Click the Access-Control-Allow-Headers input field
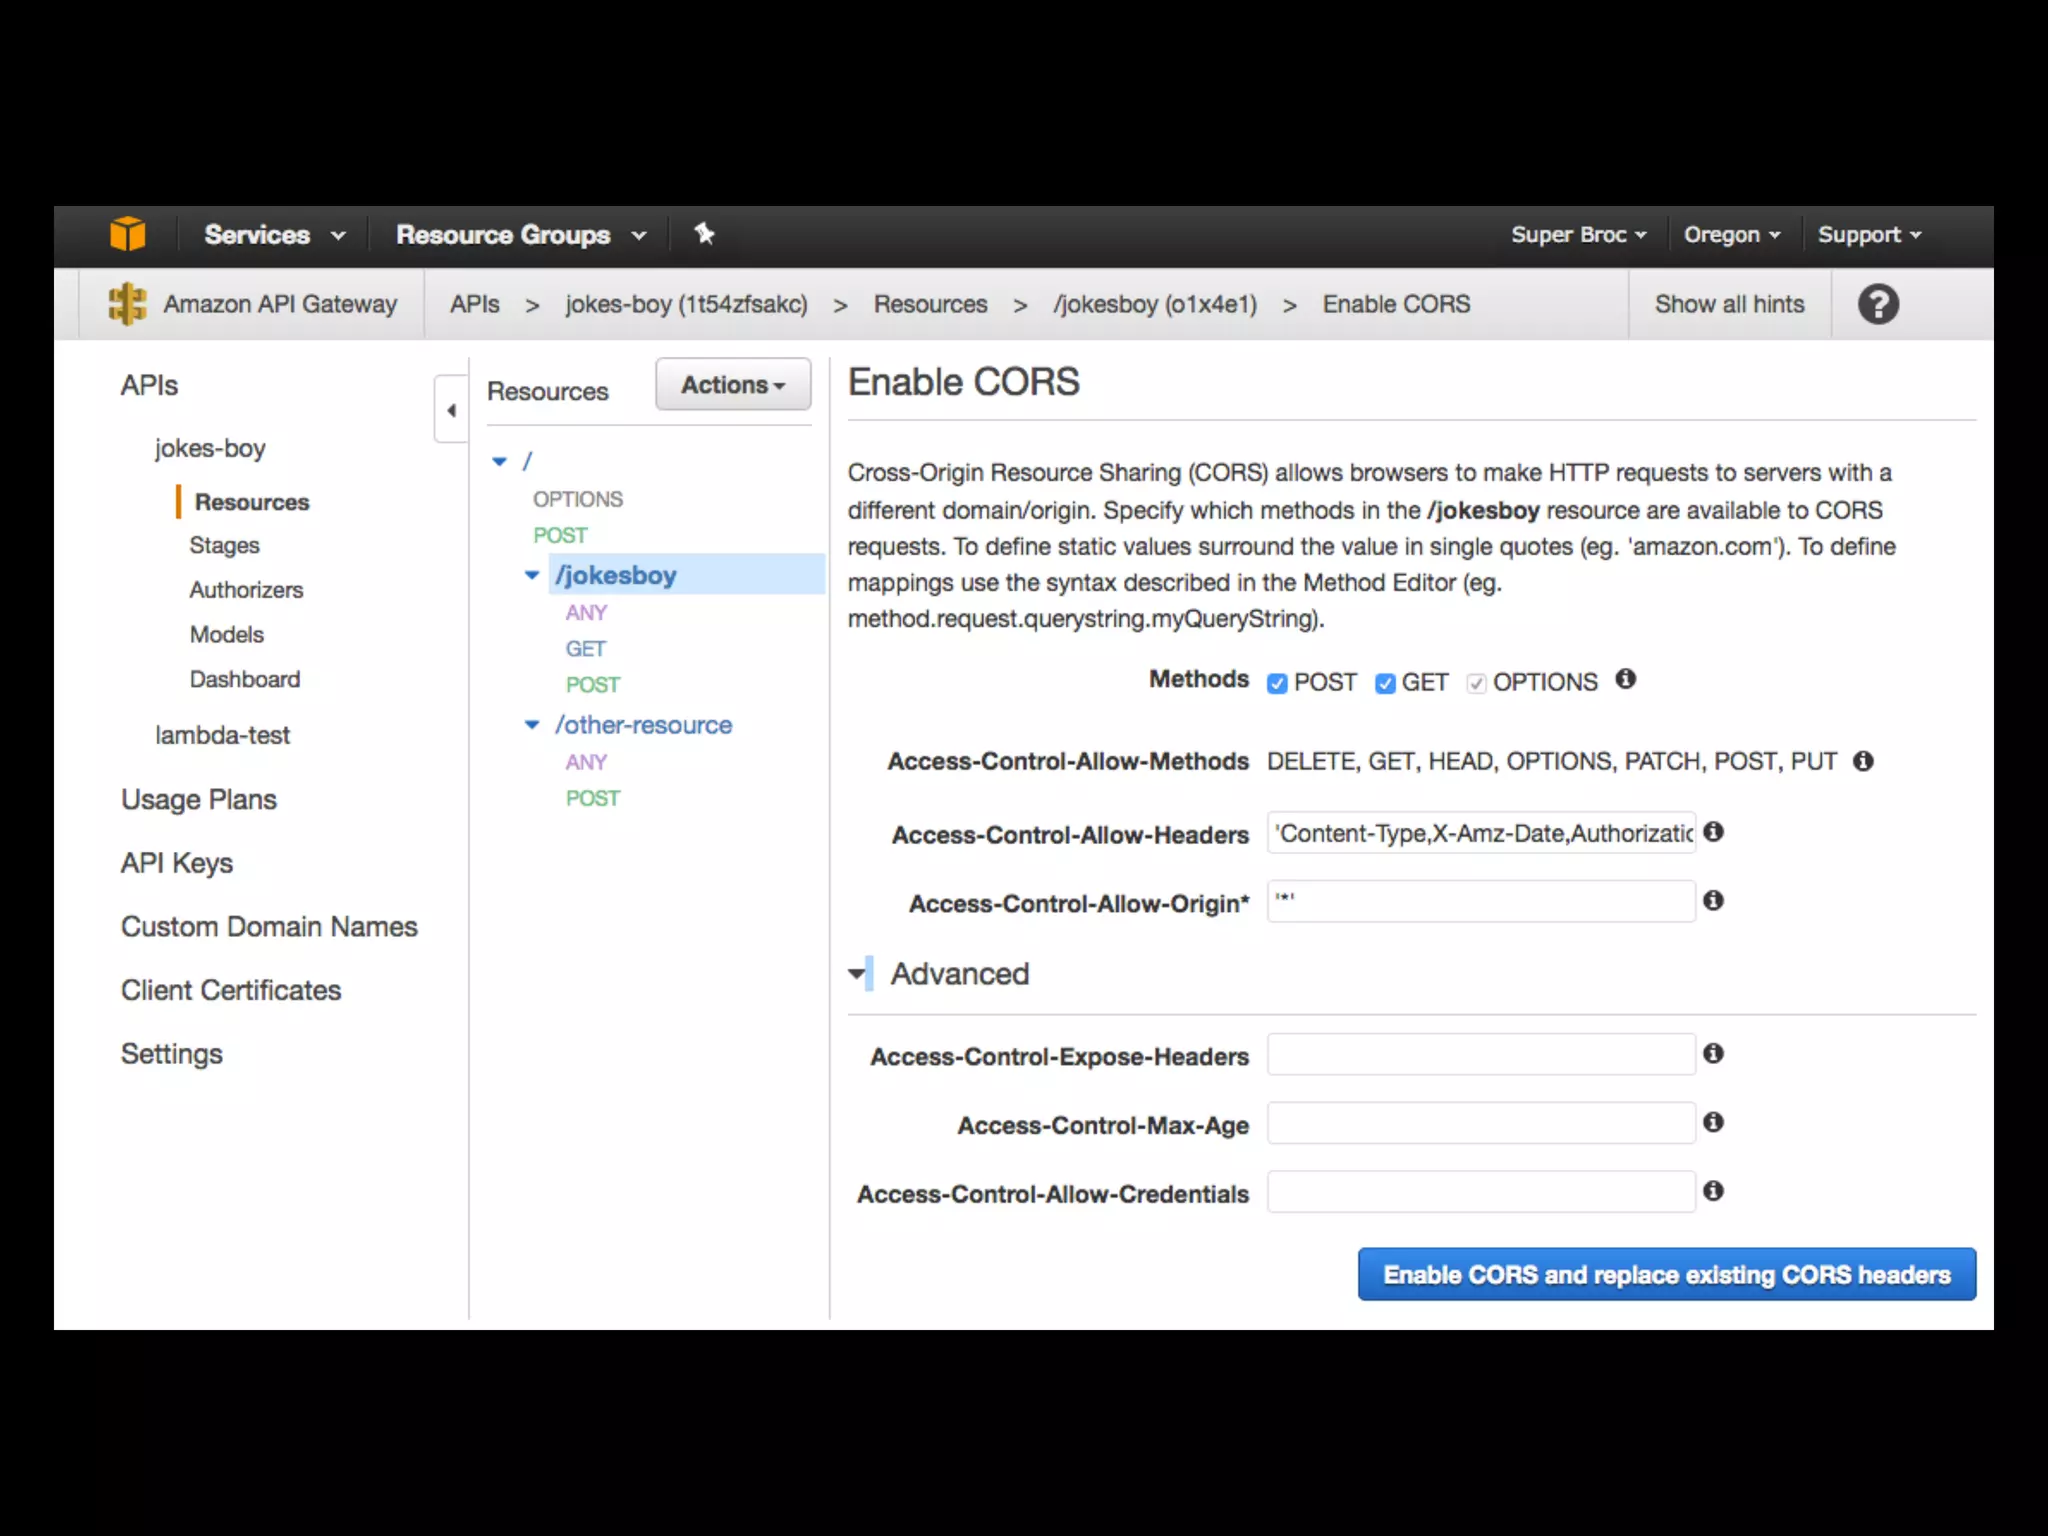This screenshot has height=1536, width=2048. (x=1481, y=832)
